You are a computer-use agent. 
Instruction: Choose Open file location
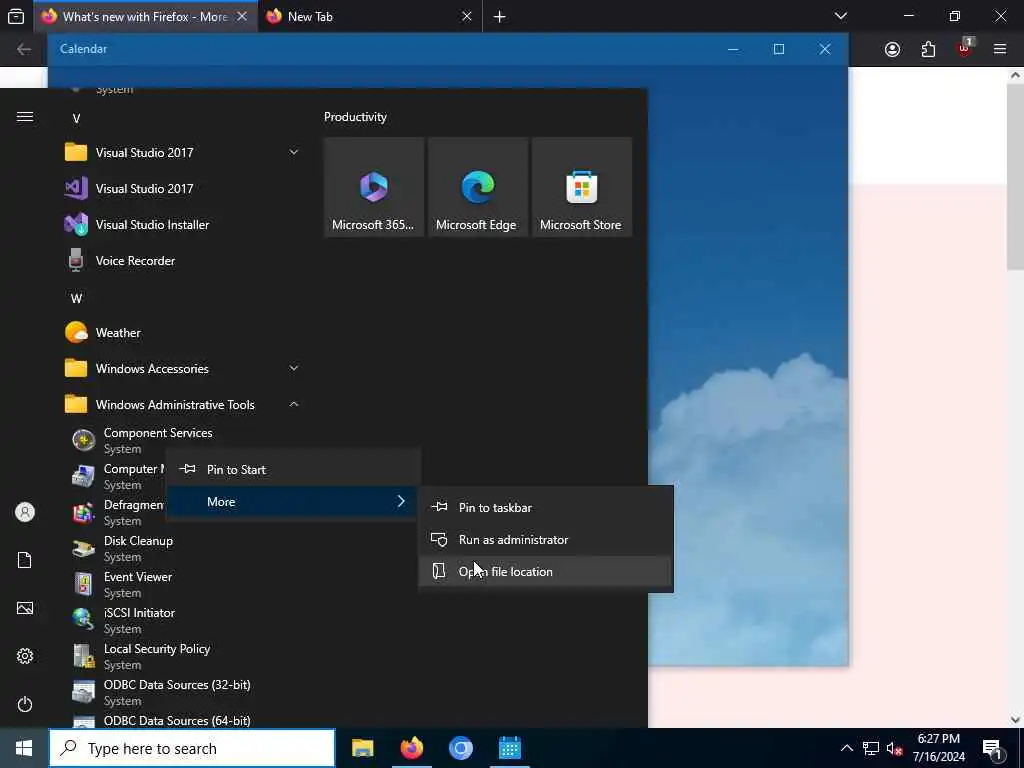[545, 571]
